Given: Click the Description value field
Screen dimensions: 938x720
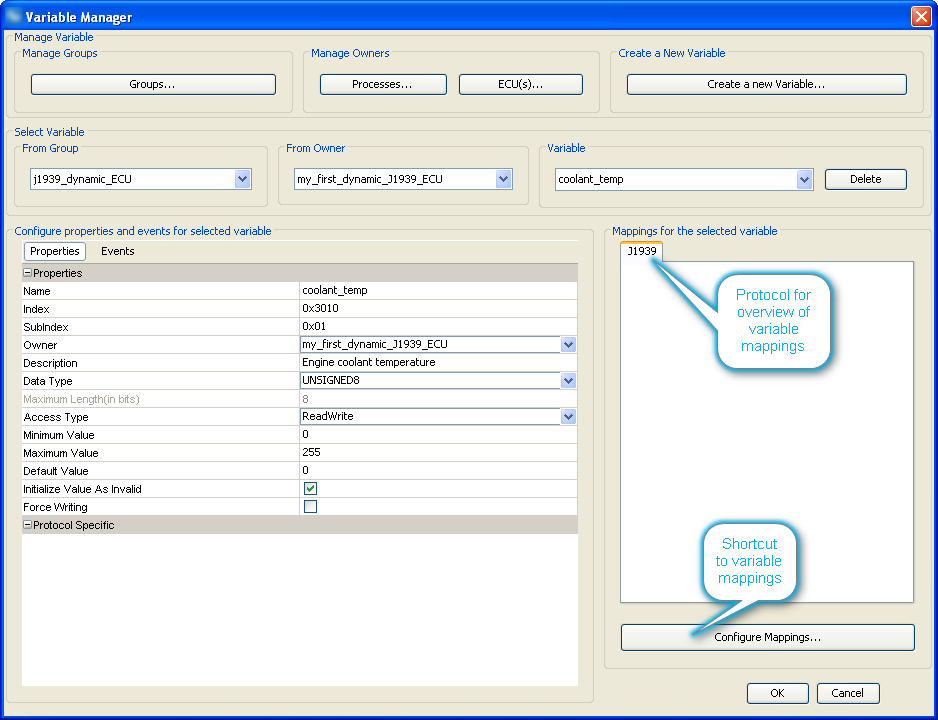Looking at the screenshot, I should [438, 363].
